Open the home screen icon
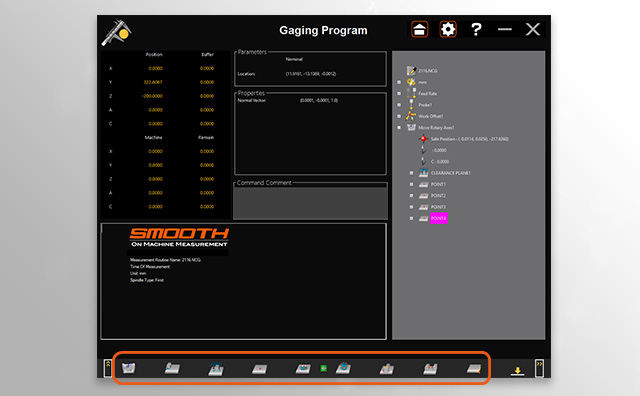The width and height of the screenshot is (640, 396). coord(419,29)
